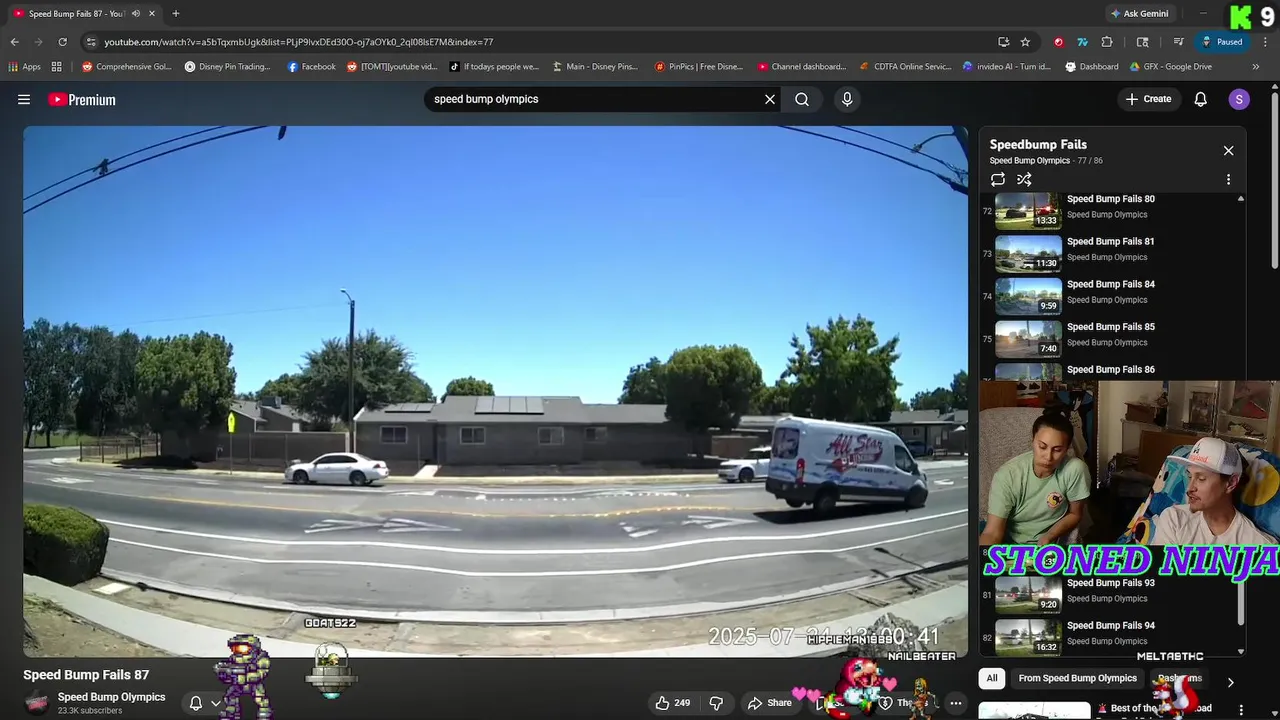Open Speed Bump Olympics link under playlist title
Viewport: 1280px width, 720px height.
tap(1029, 161)
